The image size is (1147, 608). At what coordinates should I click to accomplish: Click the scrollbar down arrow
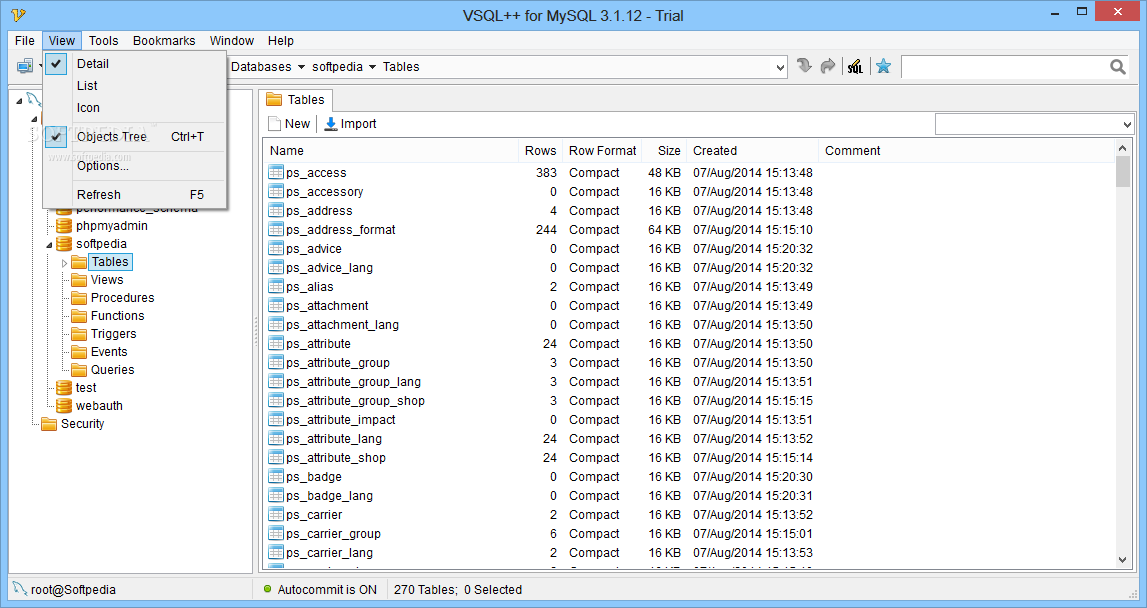pos(1123,560)
